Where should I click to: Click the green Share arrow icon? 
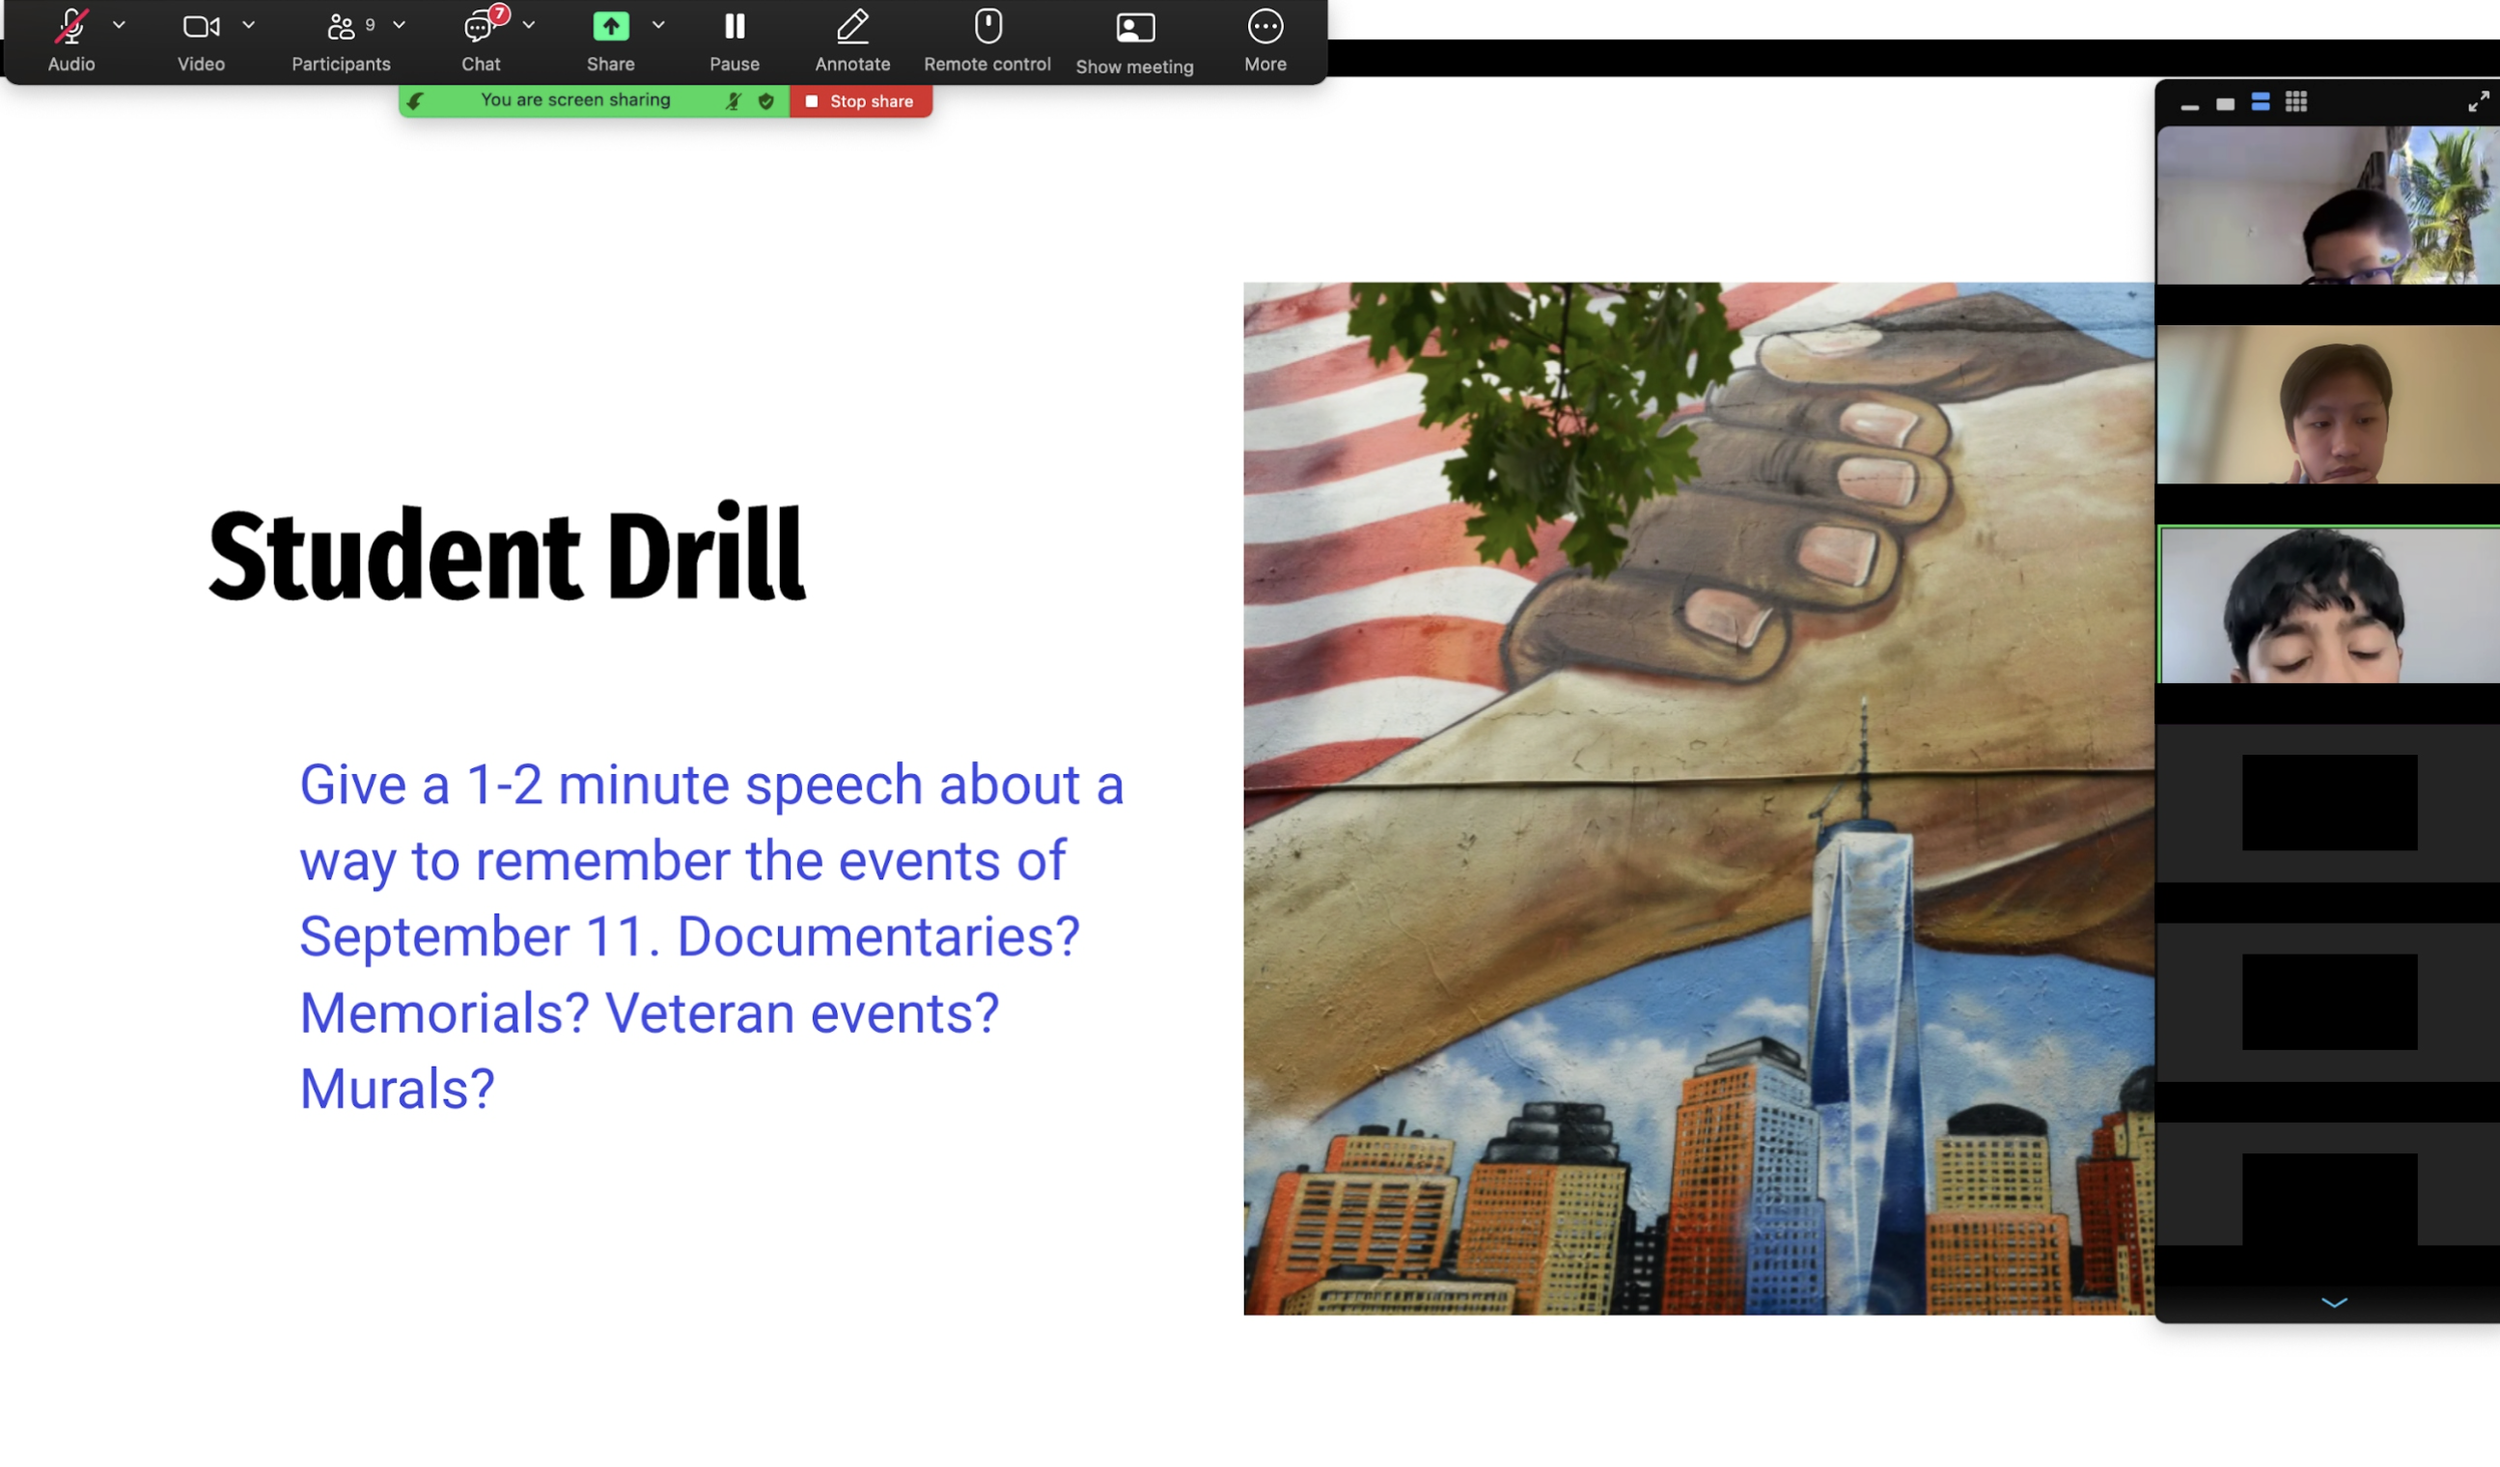click(610, 27)
